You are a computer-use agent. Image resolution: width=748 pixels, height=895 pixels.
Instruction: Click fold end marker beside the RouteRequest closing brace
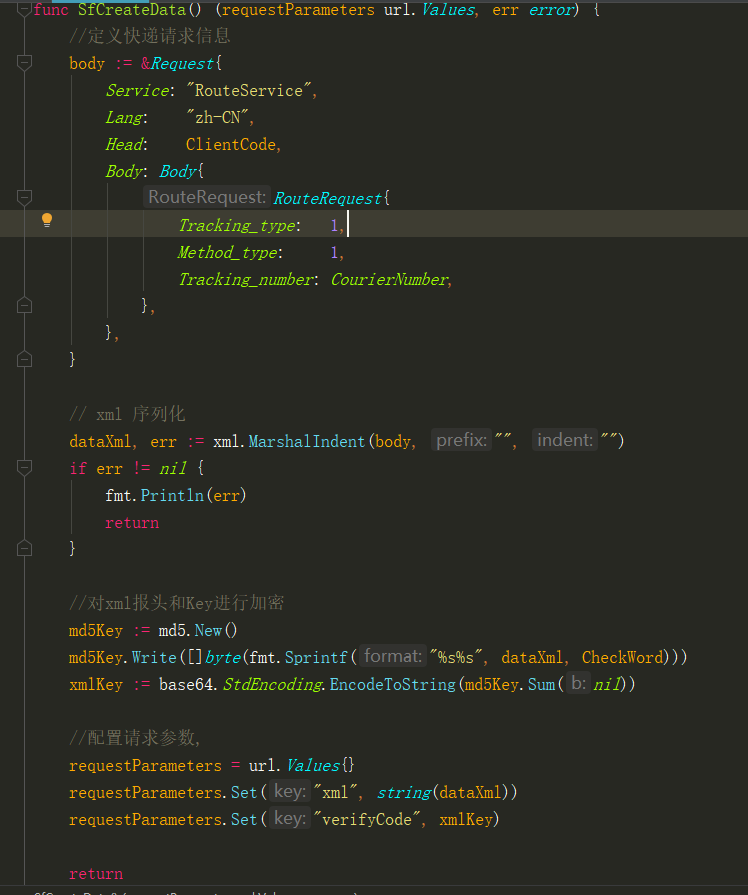tap(24, 306)
